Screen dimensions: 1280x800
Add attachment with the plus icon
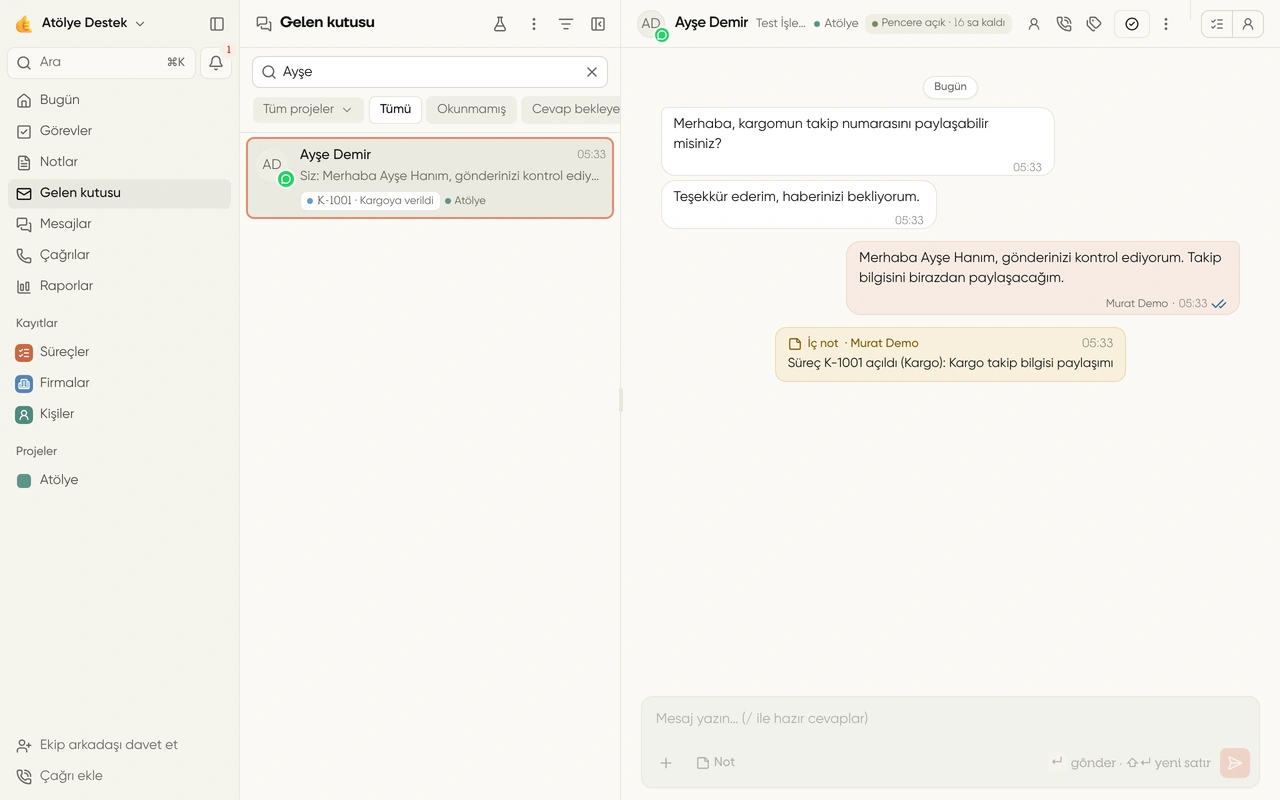coord(666,763)
